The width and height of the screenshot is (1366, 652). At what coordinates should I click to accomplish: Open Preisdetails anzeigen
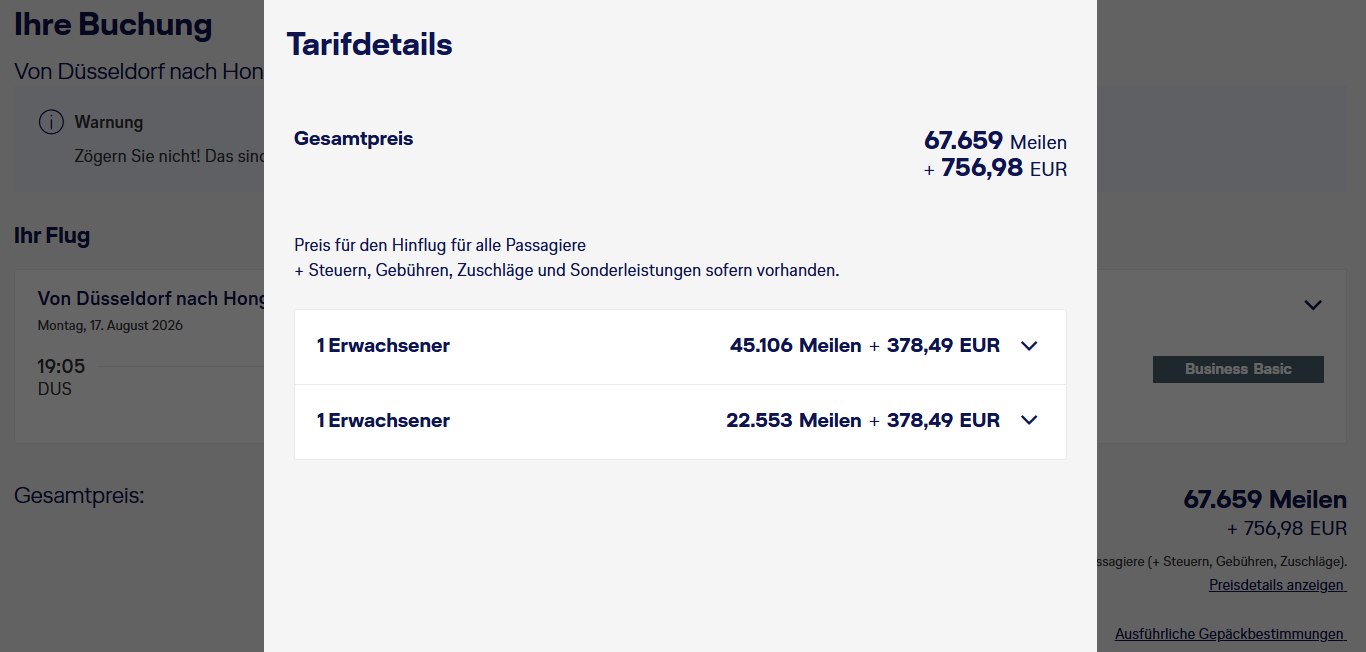tap(1276, 584)
